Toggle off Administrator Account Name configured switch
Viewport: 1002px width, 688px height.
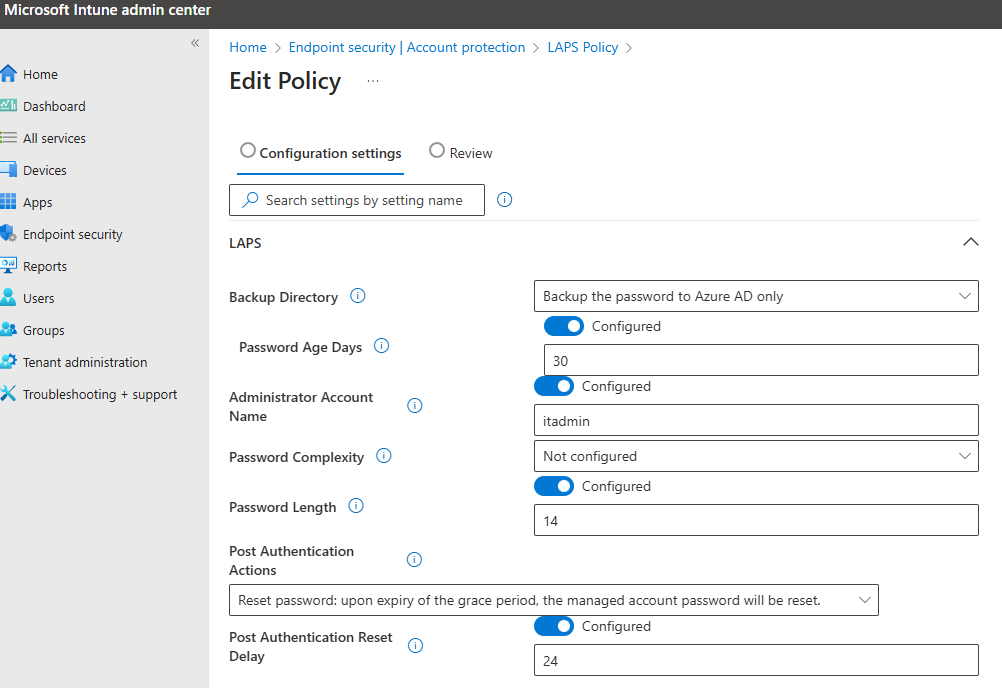coord(553,386)
